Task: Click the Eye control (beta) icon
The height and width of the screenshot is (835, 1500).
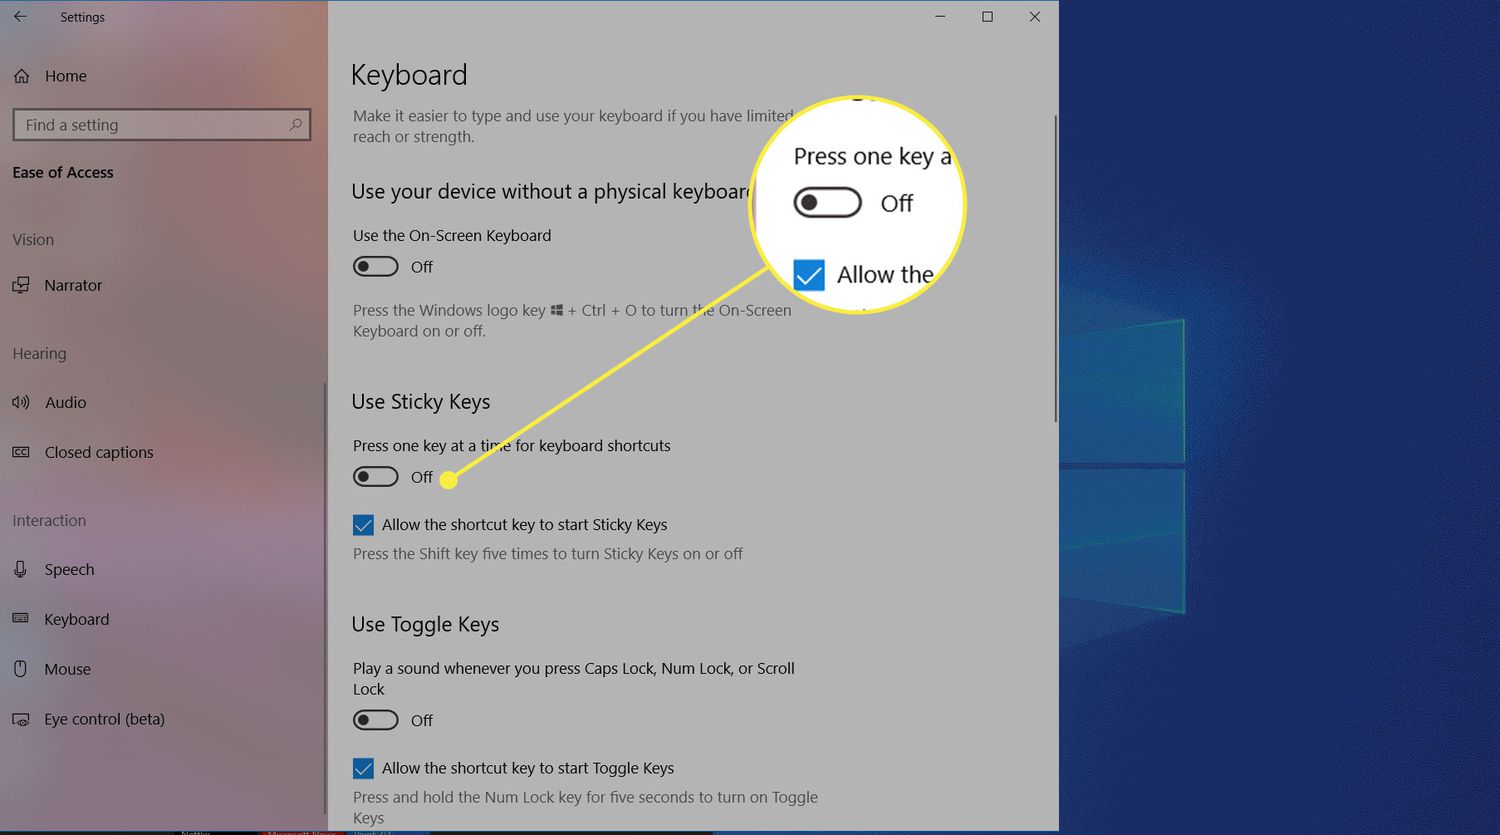Action: [21, 719]
